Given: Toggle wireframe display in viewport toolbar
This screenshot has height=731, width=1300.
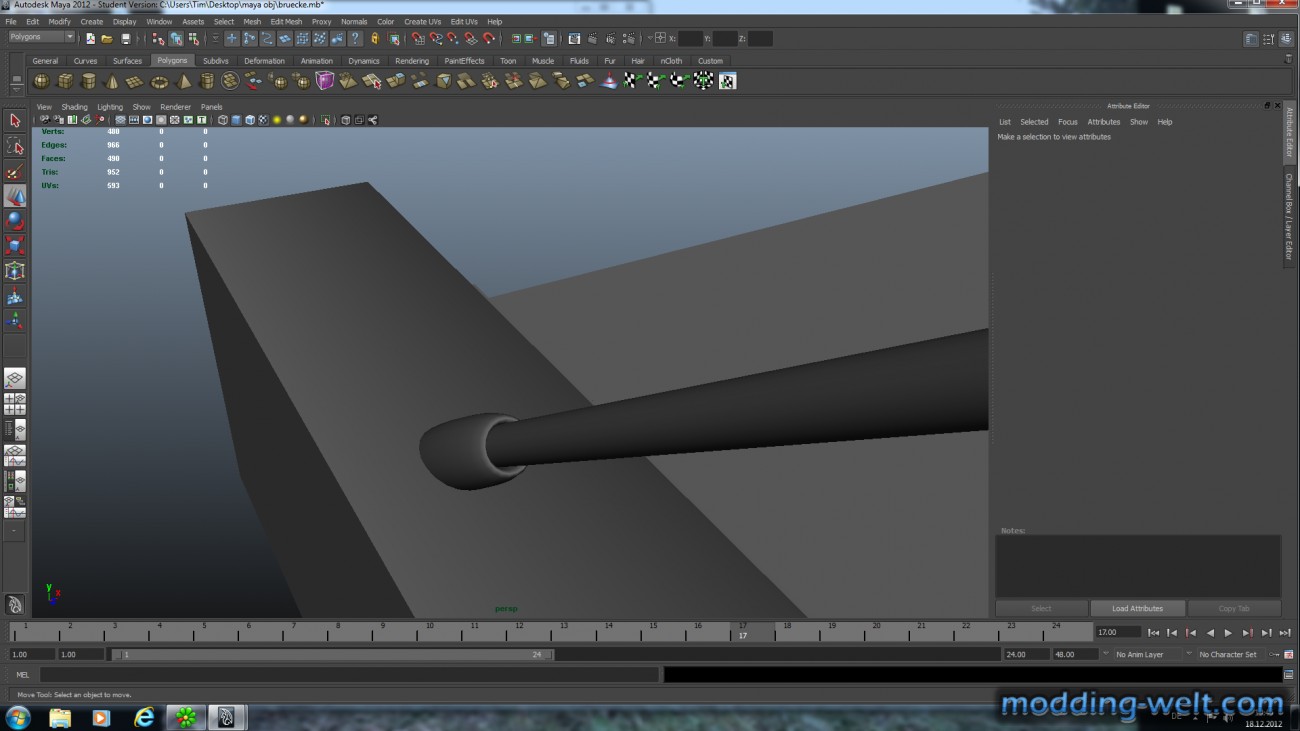Looking at the screenshot, I should [222, 120].
